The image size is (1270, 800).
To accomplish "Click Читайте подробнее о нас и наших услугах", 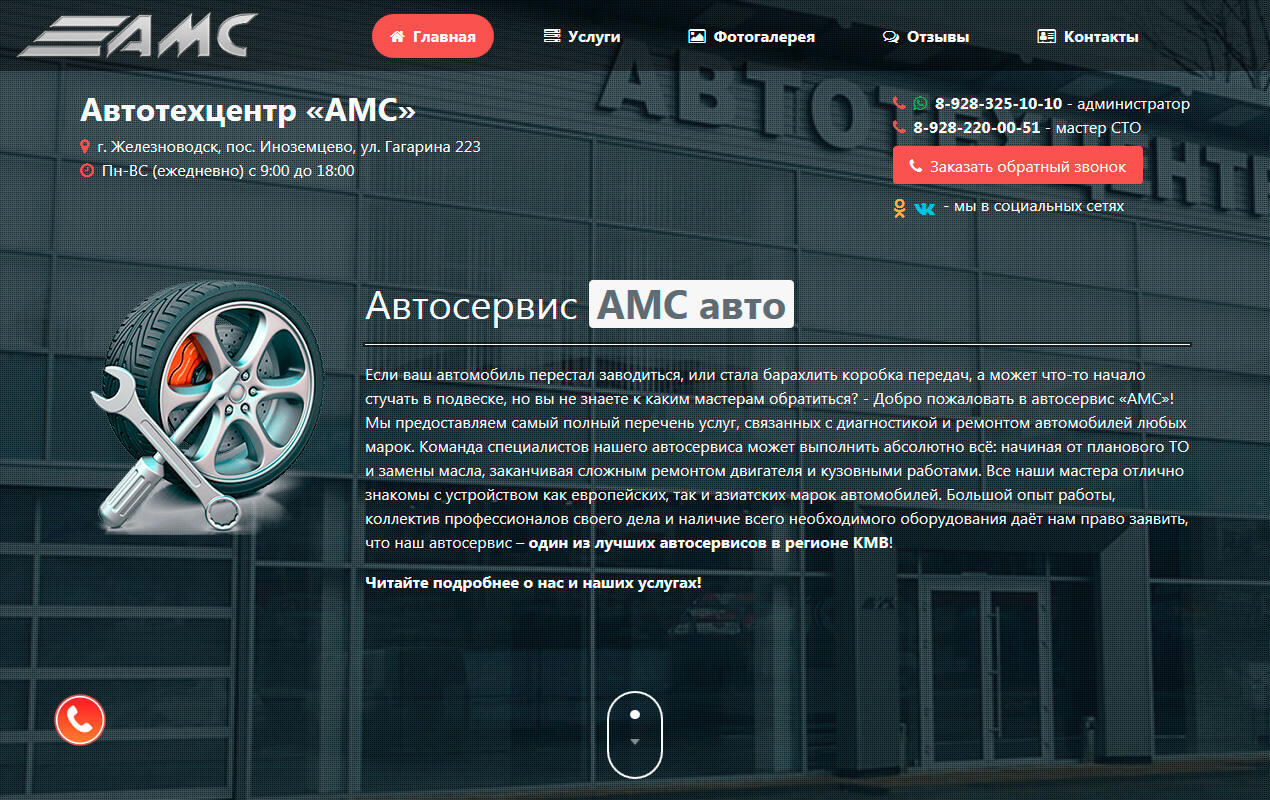I will (x=534, y=582).
